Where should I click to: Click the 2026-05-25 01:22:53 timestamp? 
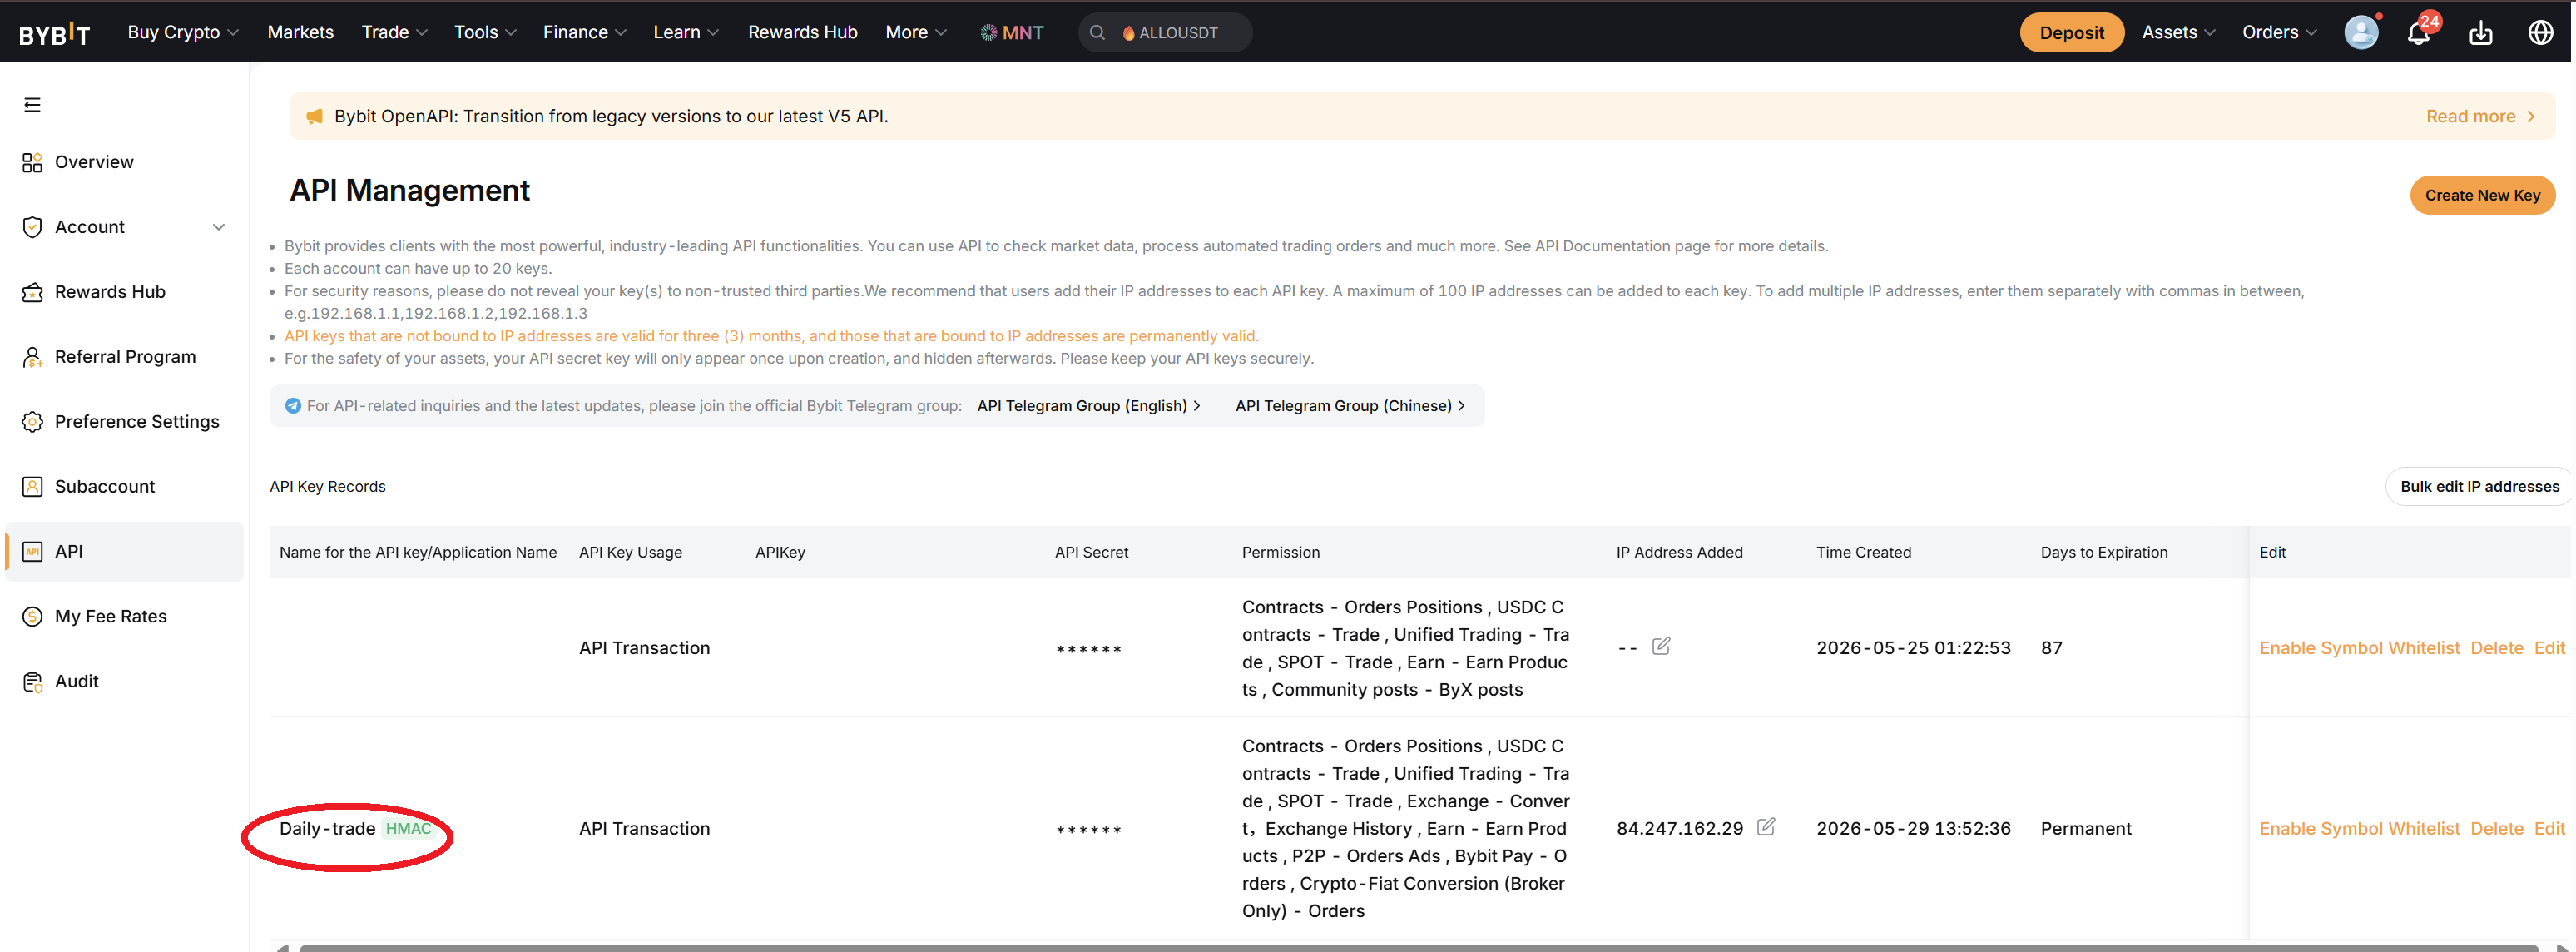pyautogui.click(x=1912, y=648)
